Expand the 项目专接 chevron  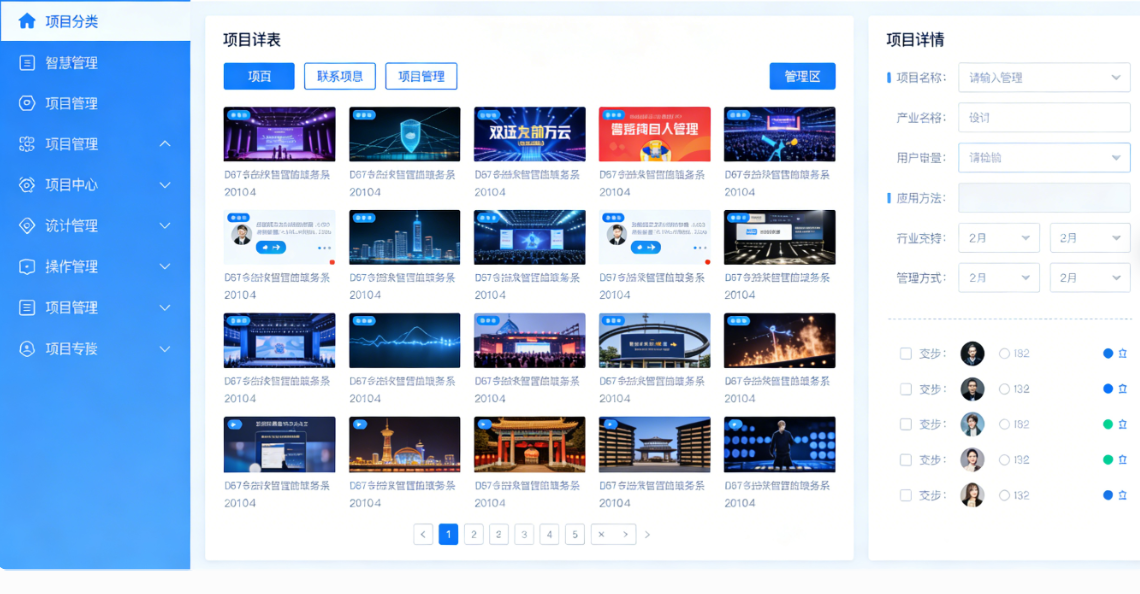pos(165,349)
